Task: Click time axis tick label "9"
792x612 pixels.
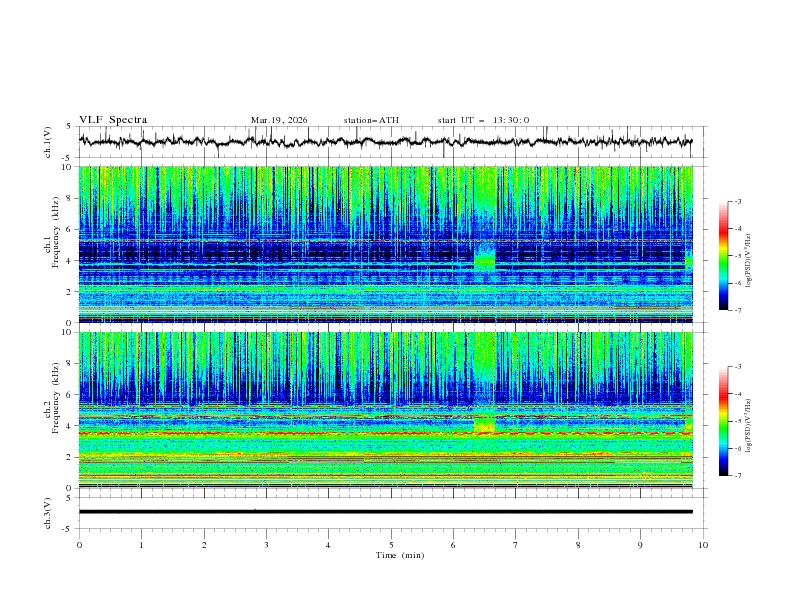Action: pos(640,545)
